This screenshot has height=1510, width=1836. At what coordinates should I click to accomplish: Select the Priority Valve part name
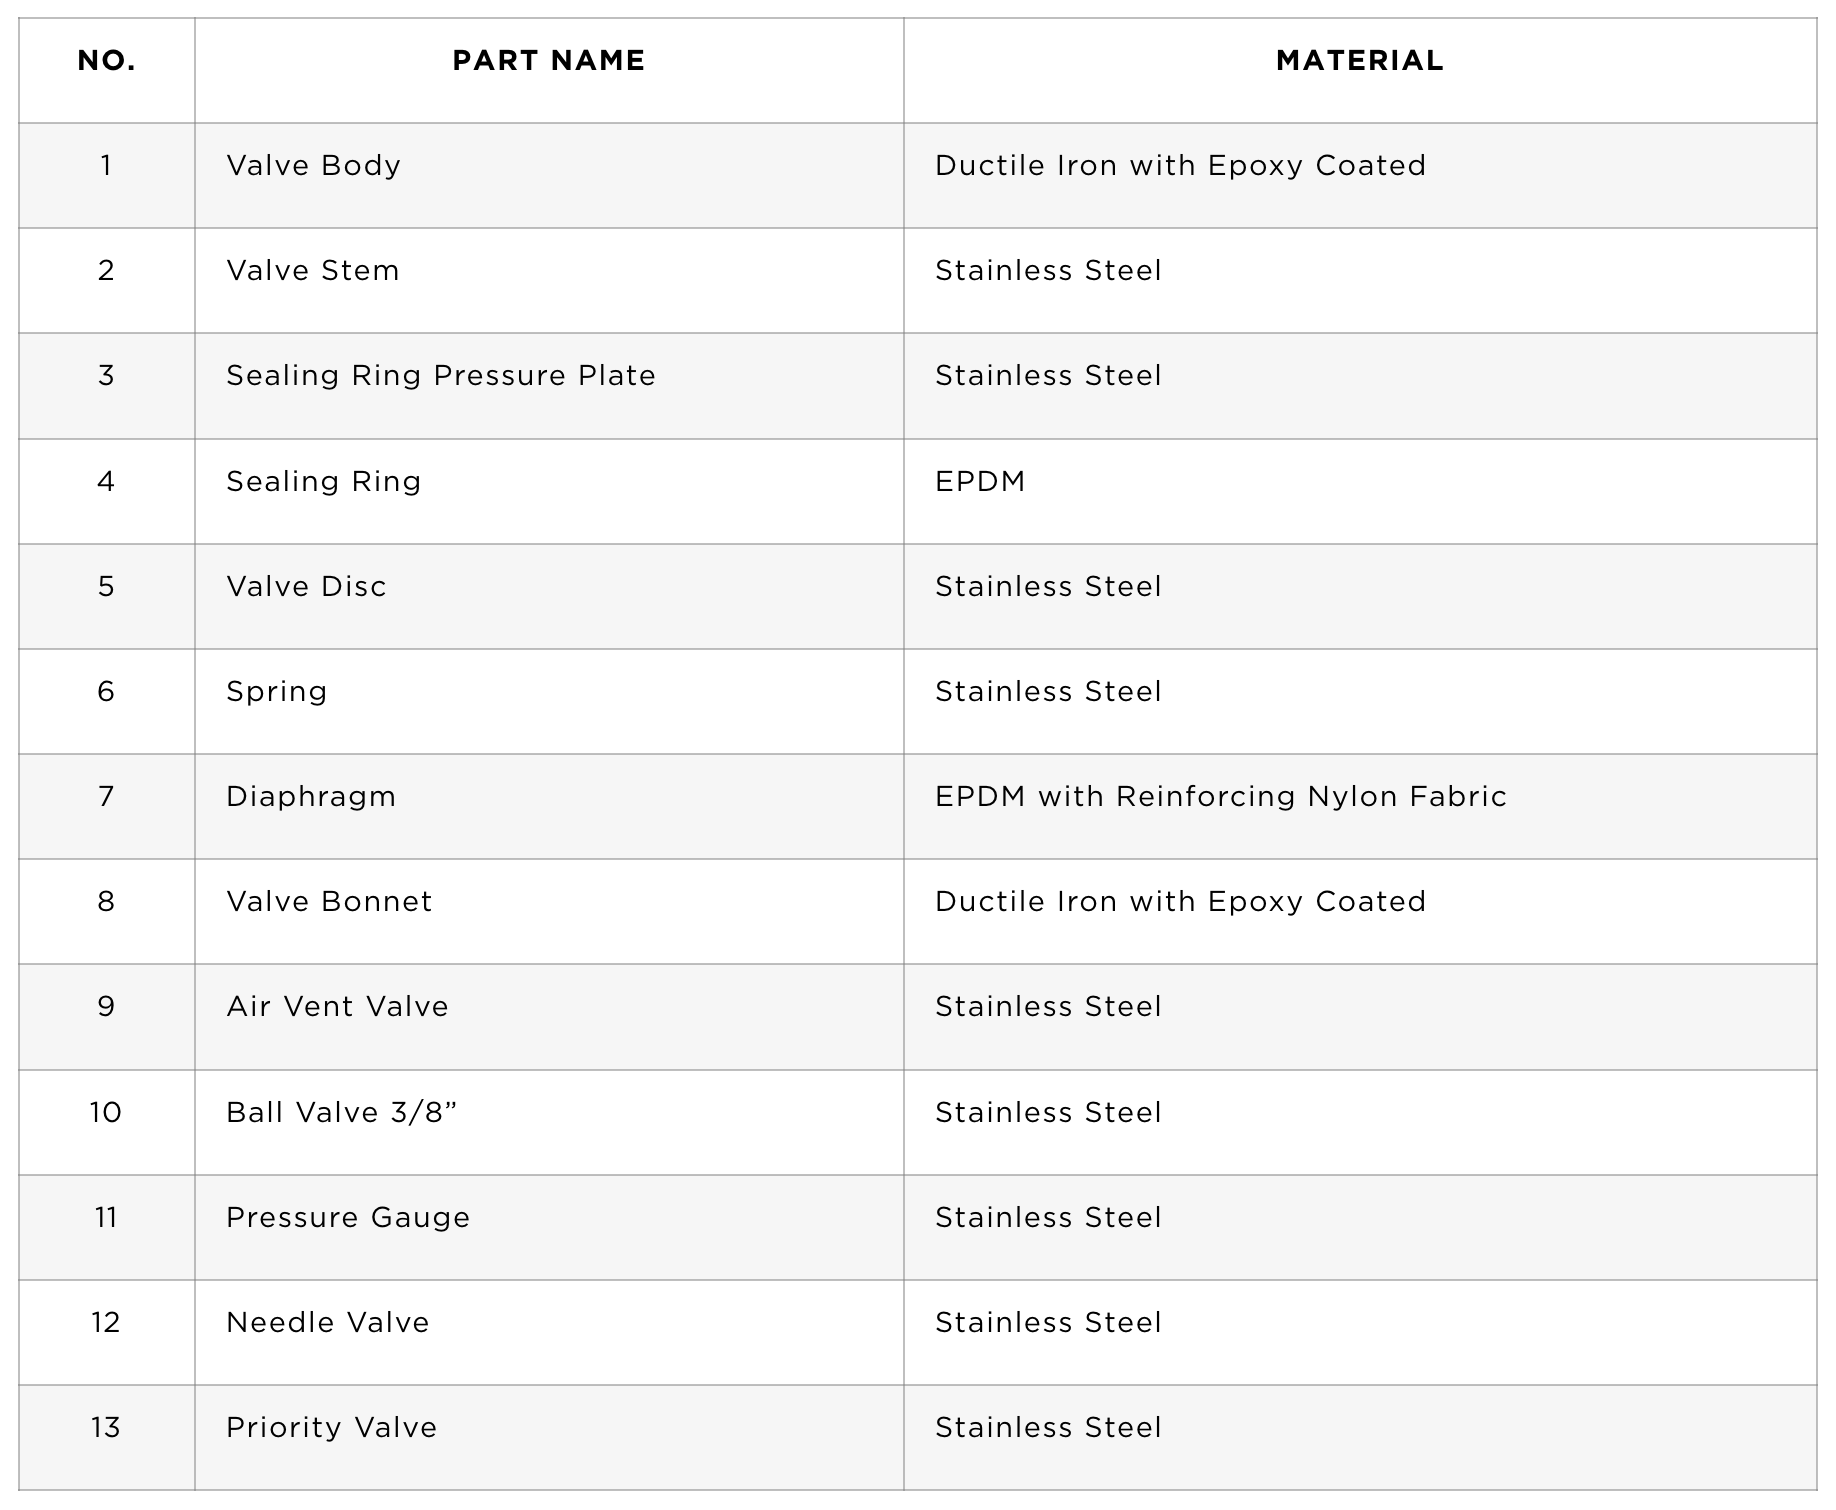click(332, 1427)
